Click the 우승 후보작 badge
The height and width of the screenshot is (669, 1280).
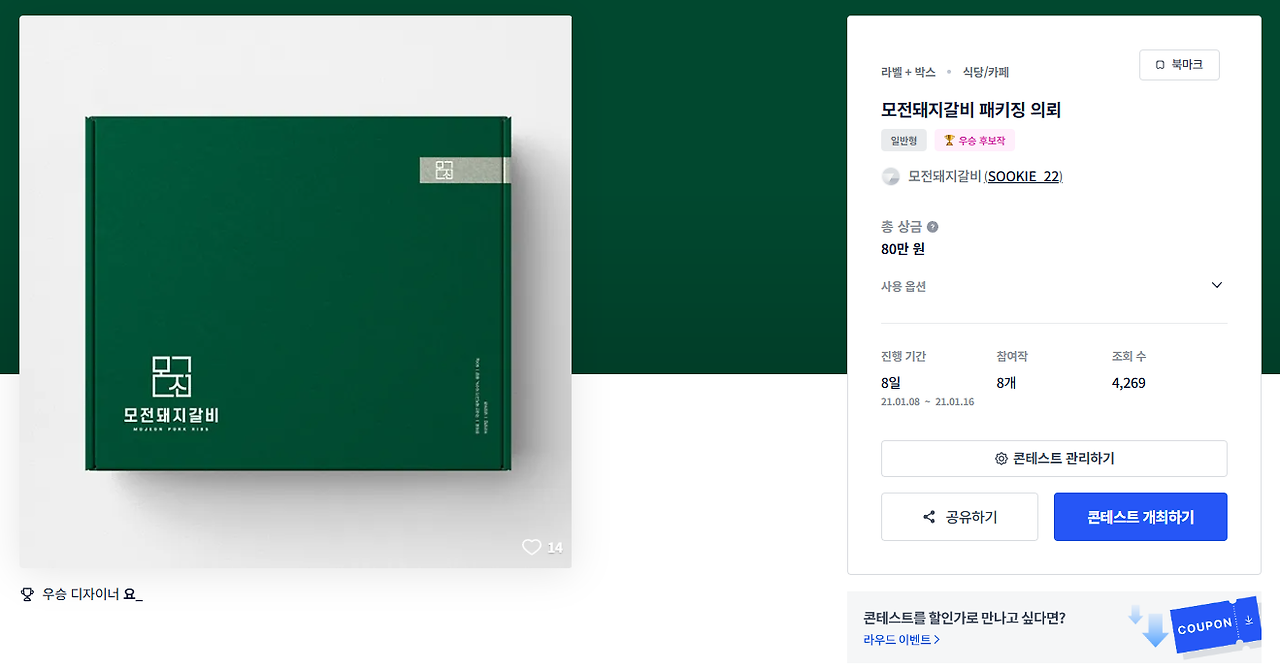[974, 141]
